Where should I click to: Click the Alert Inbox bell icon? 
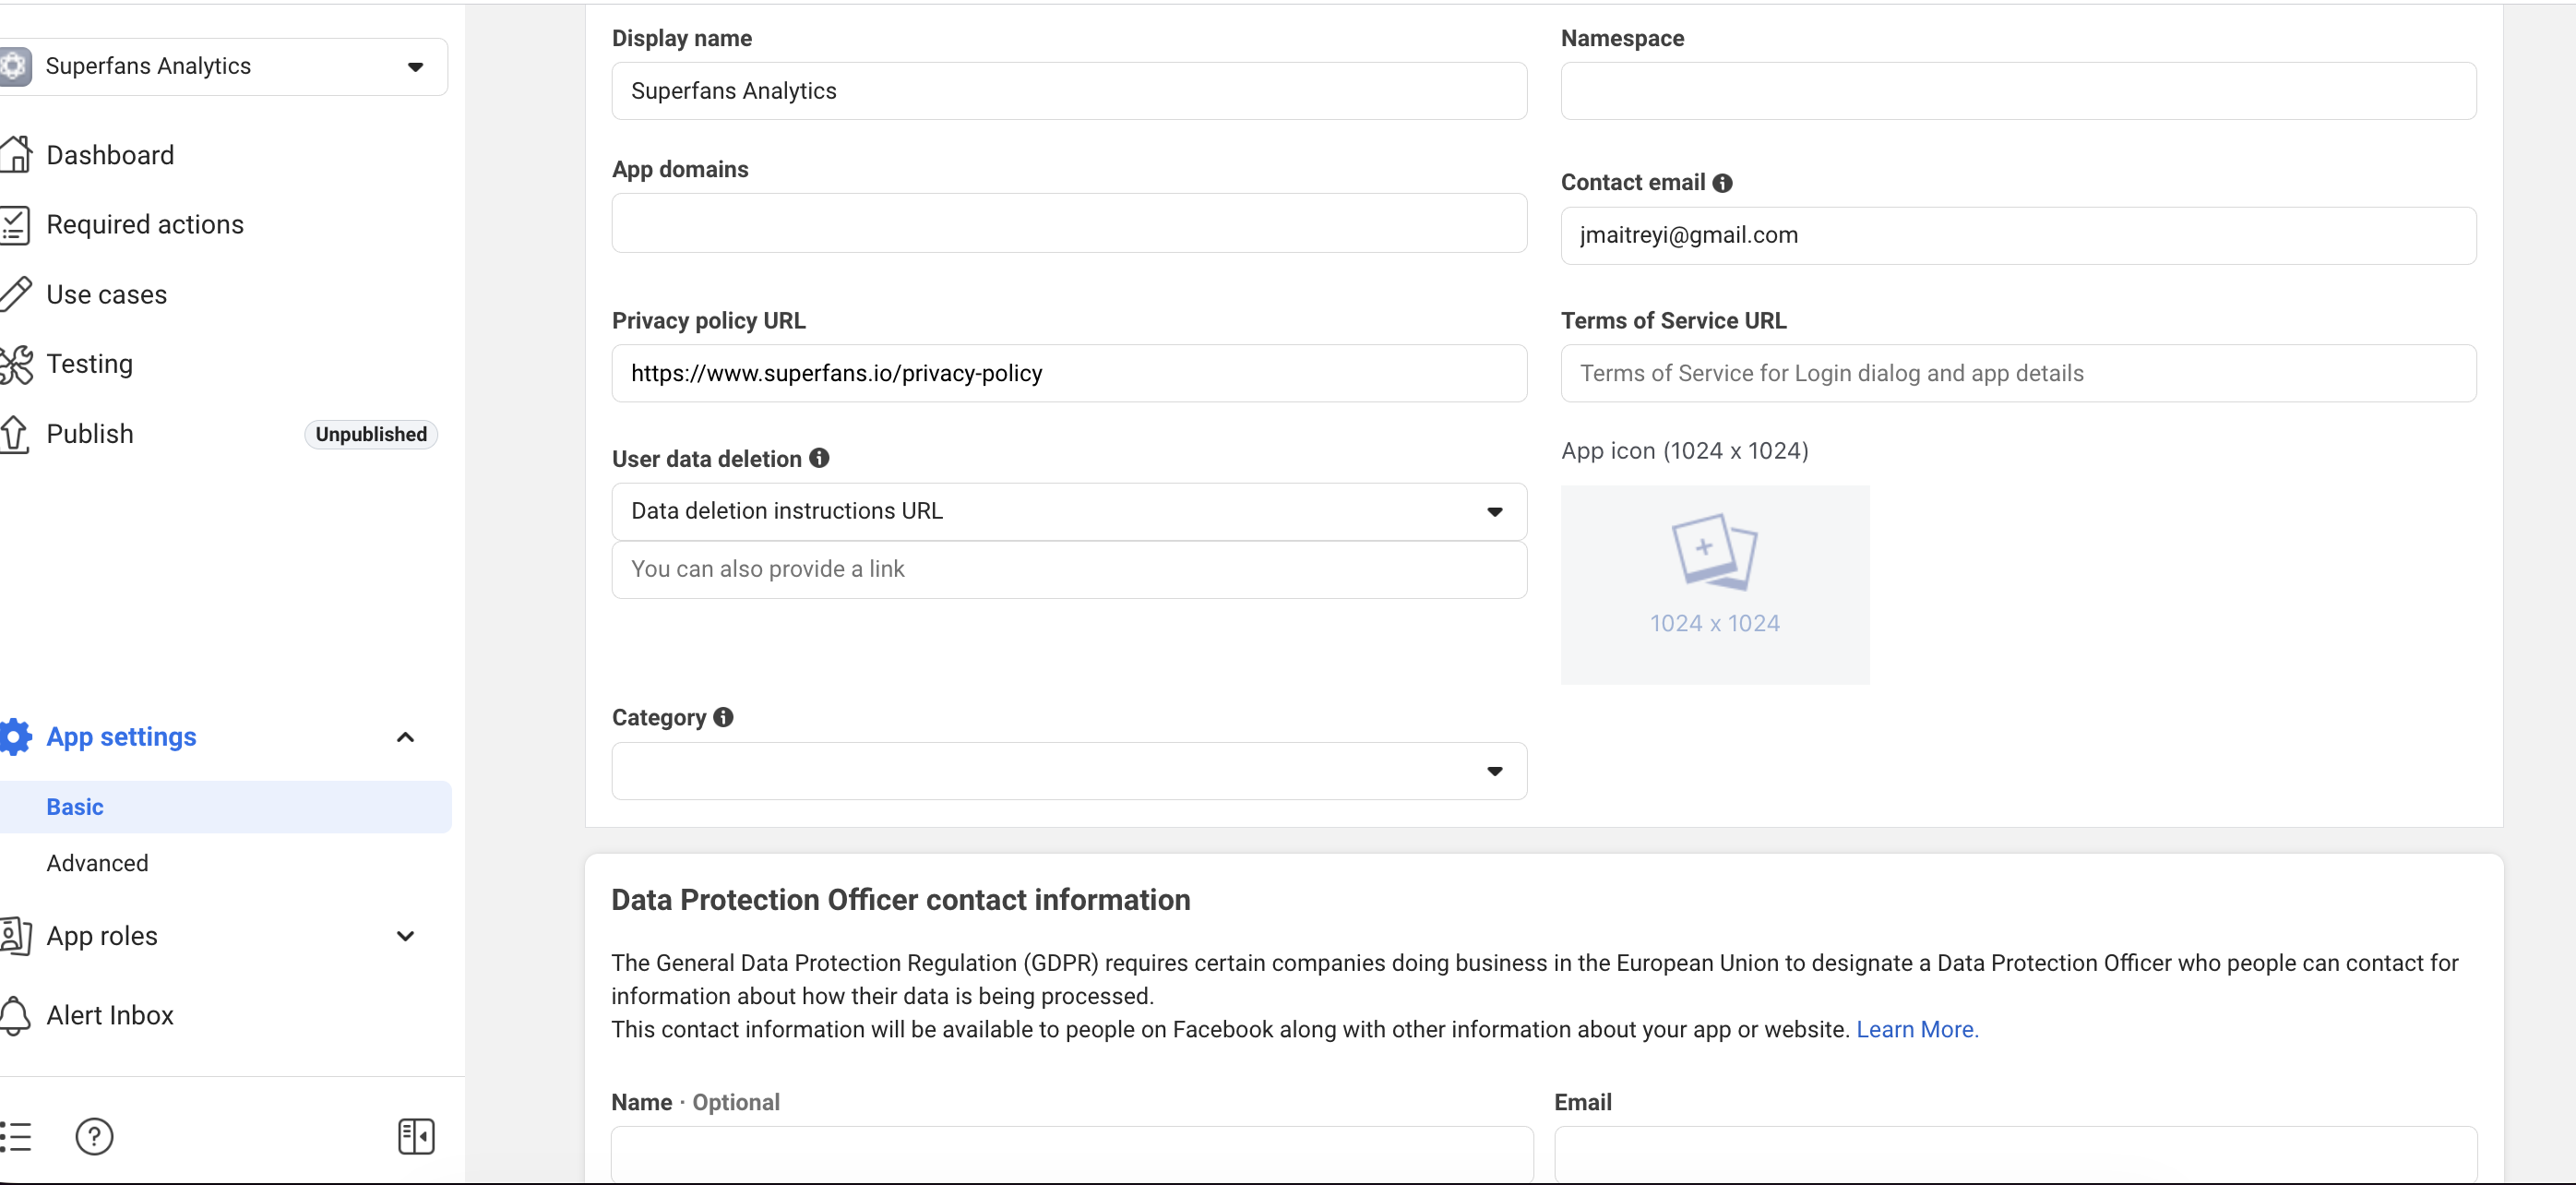[15, 1015]
